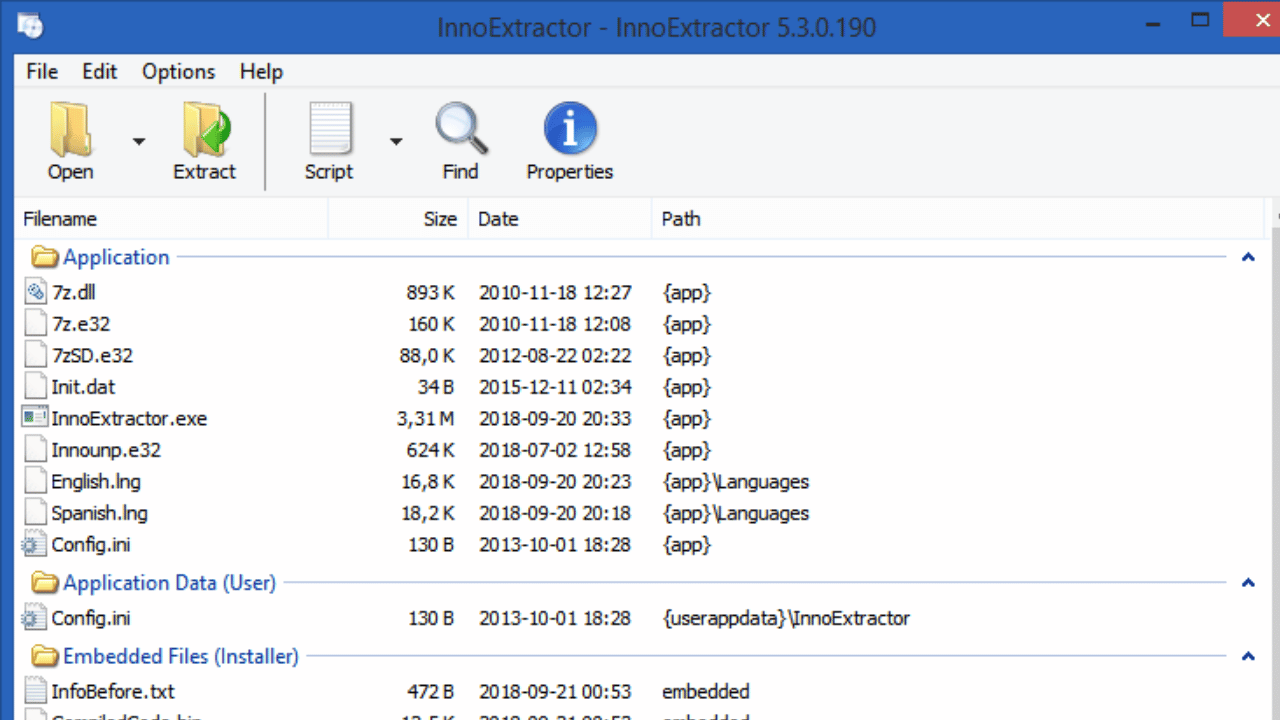
Task: Collapse the Embedded Files (Installer) group
Action: (x=1248, y=657)
